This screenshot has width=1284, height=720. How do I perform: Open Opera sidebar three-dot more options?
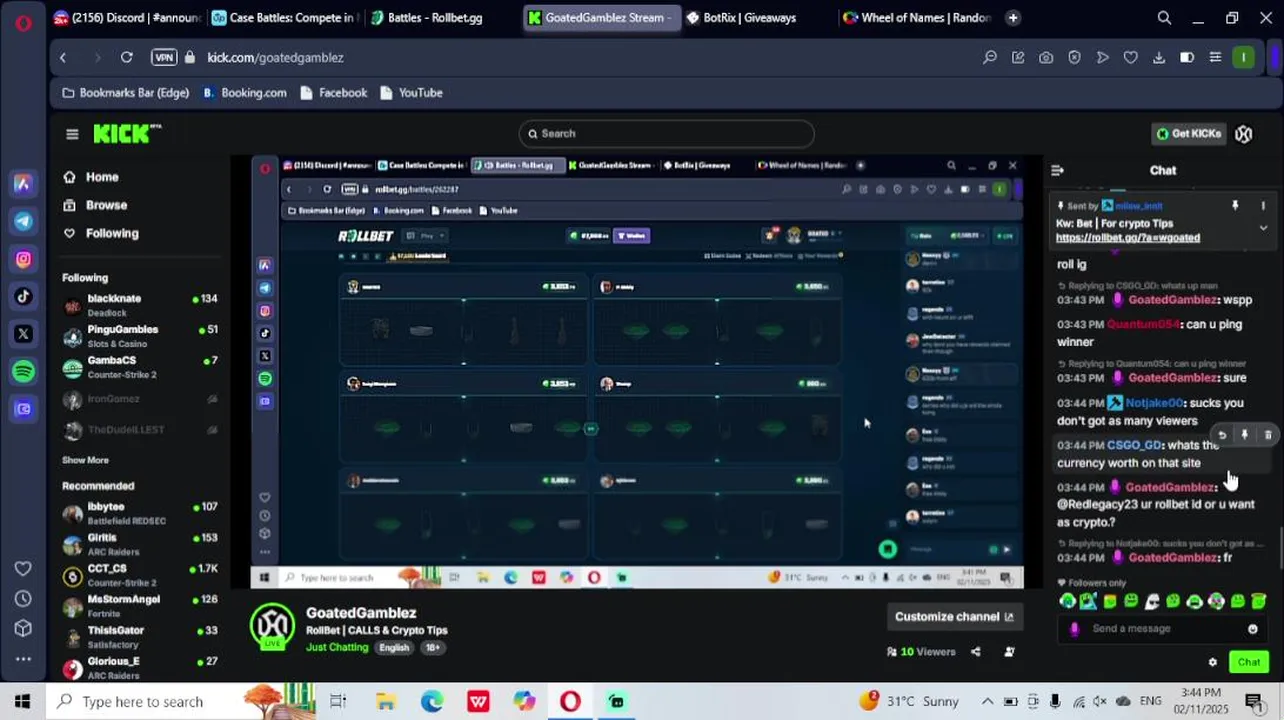[x=23, y=659]
